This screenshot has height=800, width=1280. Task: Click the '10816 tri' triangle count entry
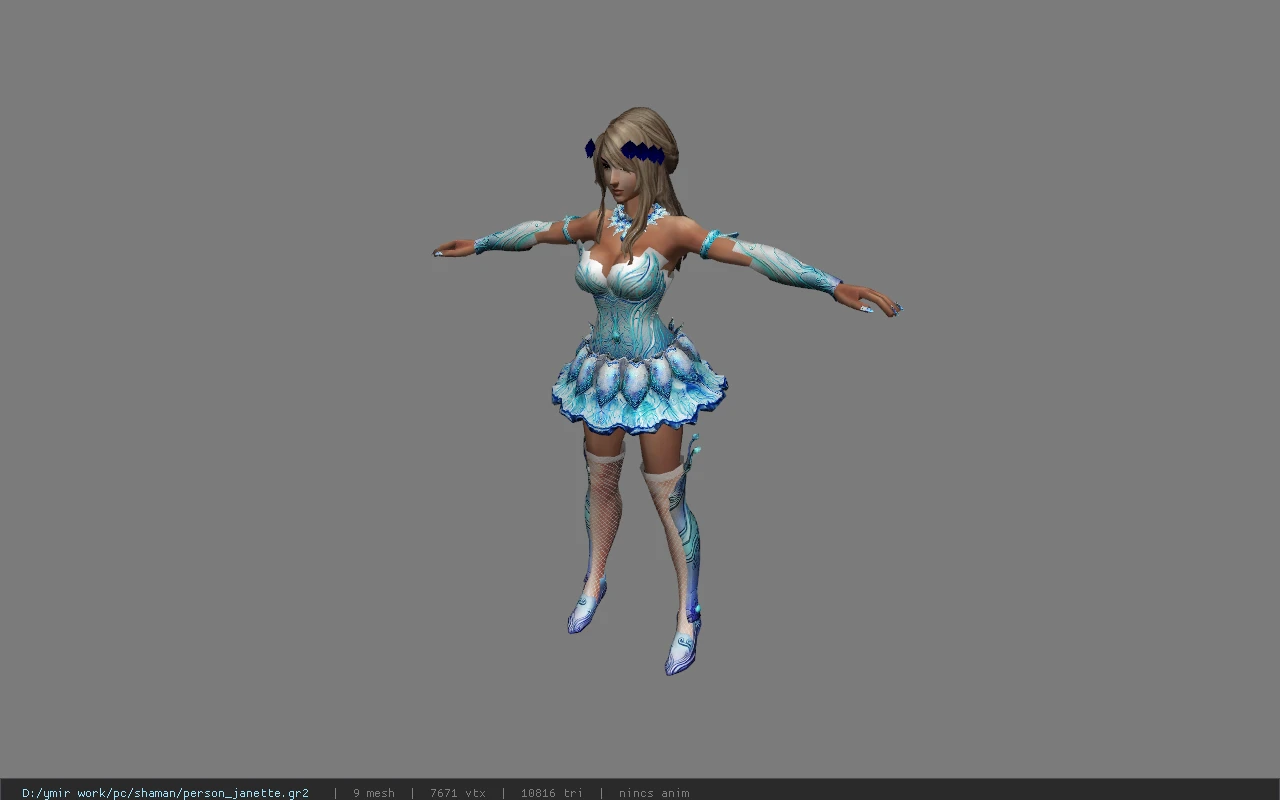click(x=551, y=793)
